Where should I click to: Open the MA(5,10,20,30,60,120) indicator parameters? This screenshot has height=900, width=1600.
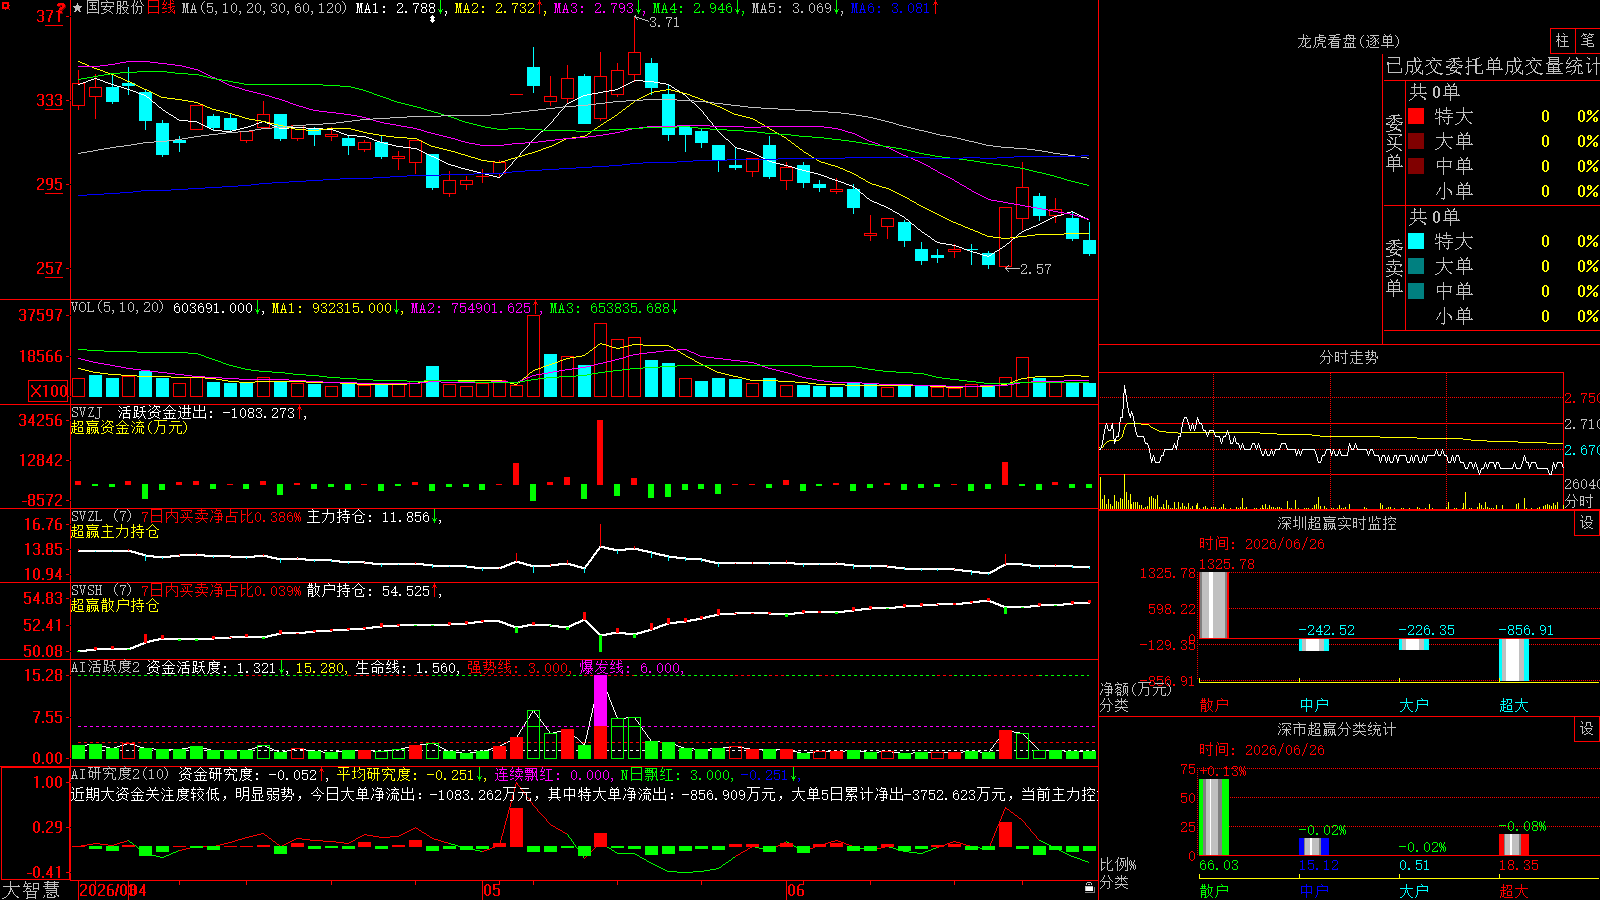coord(264,8)
